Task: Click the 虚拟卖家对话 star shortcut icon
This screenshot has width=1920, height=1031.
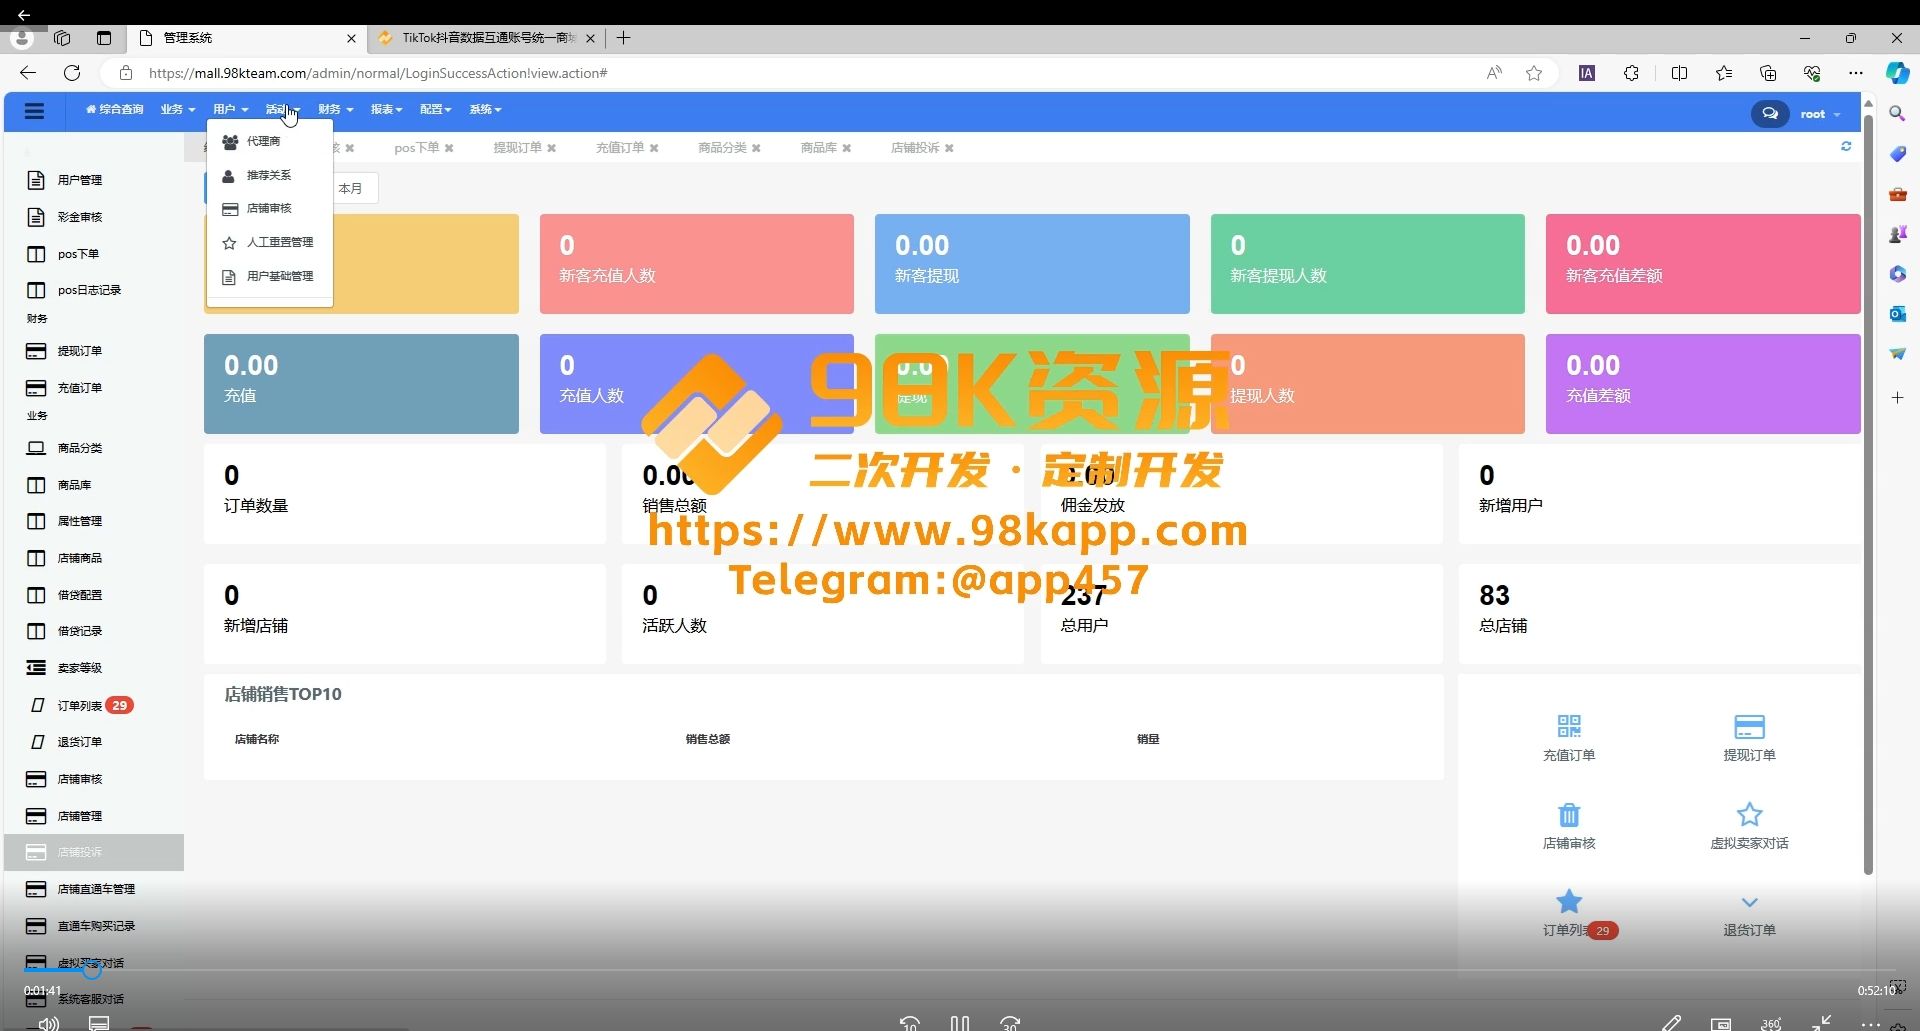Action: point(1749,813)
